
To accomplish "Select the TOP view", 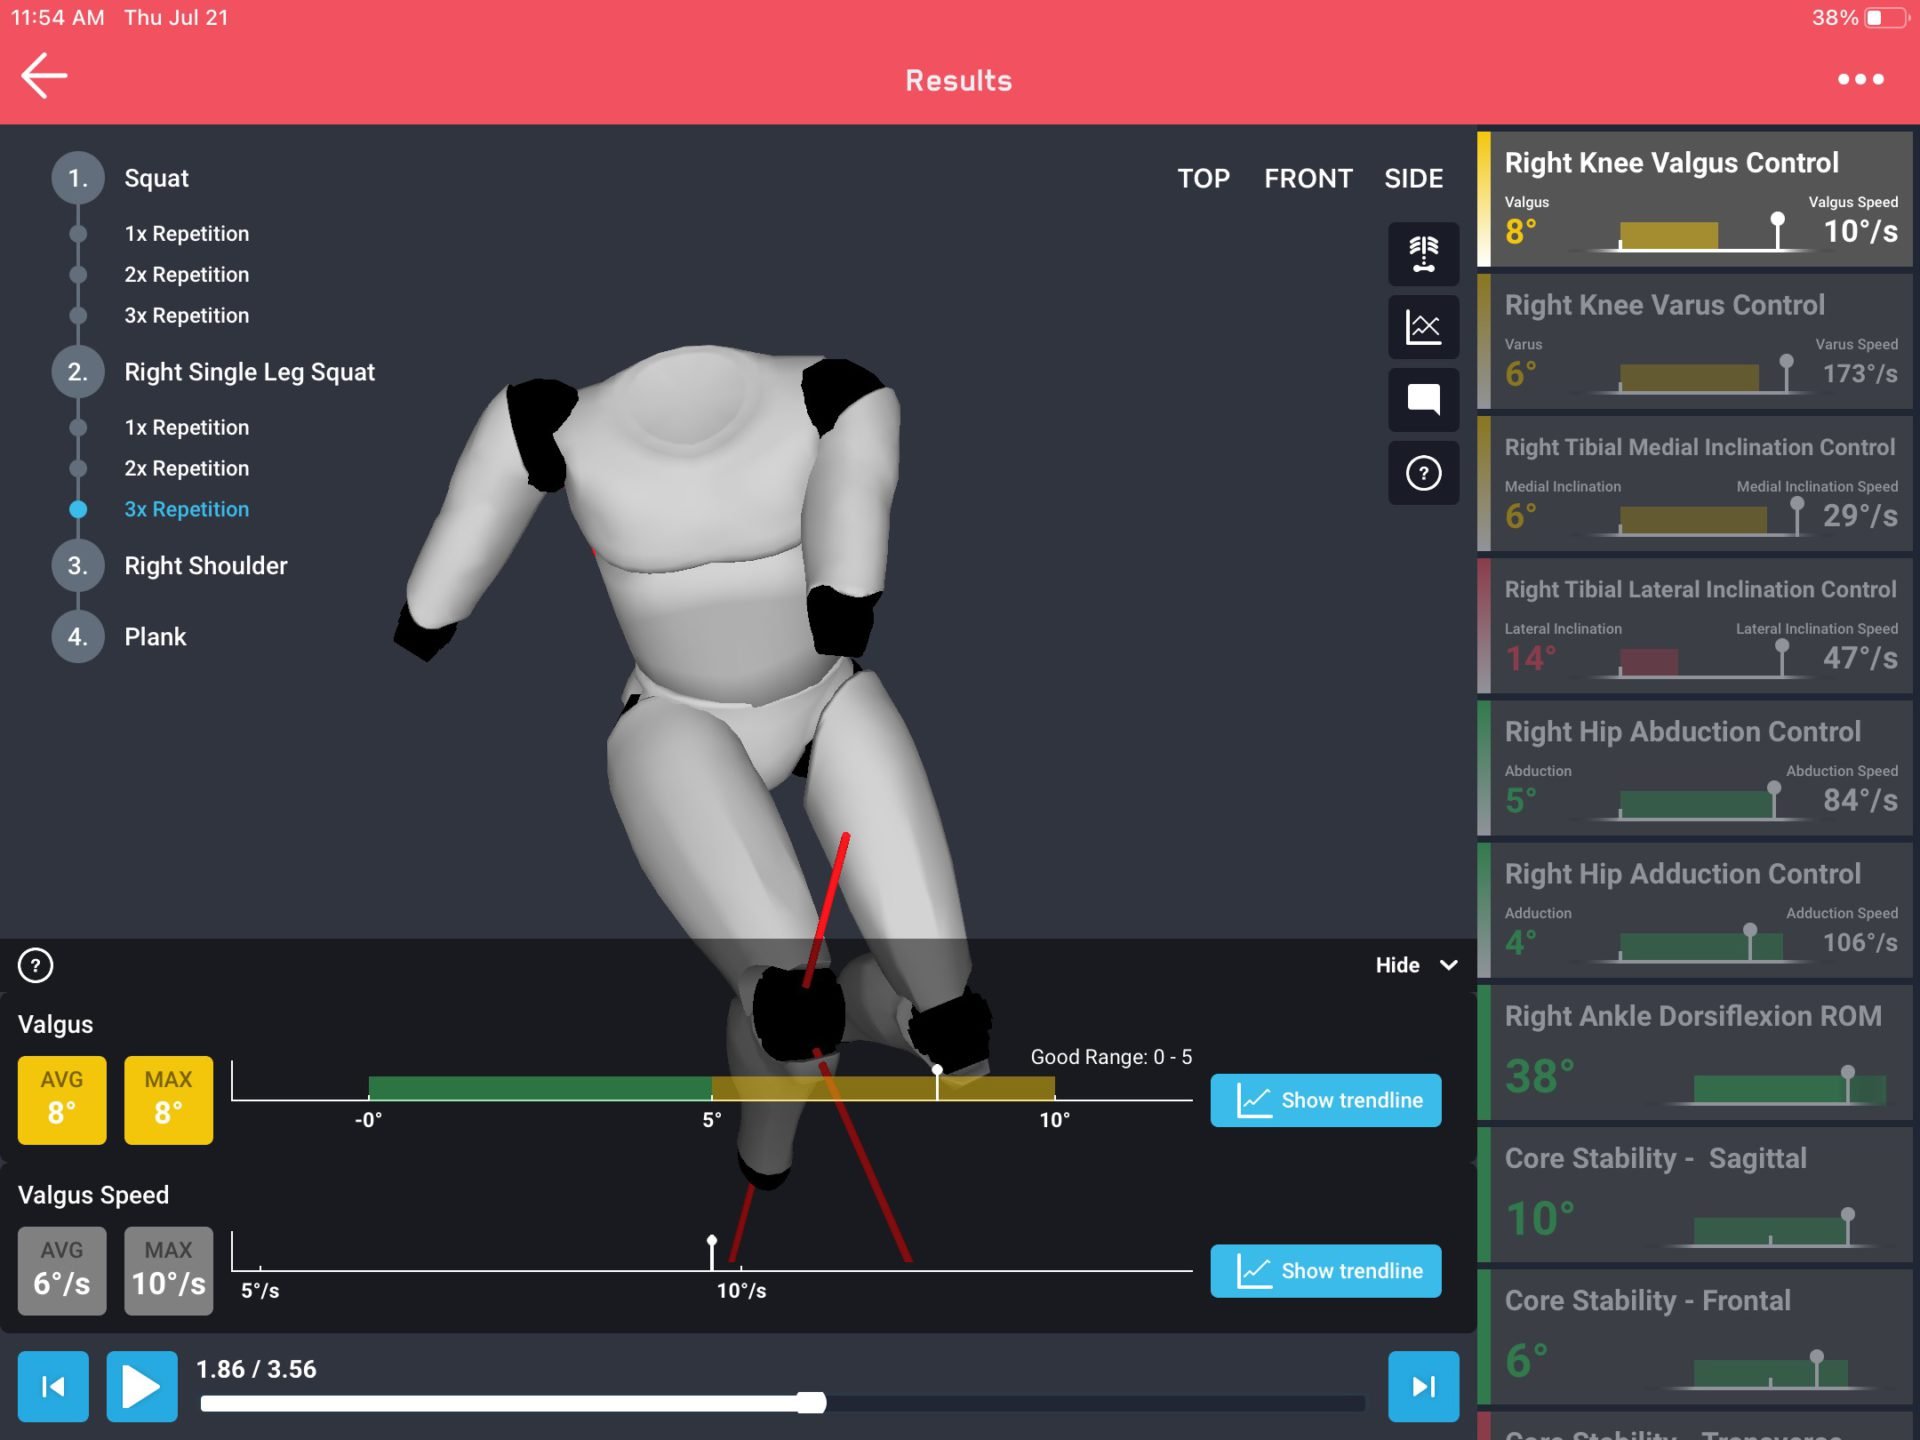I will (x=1203, y=179).
